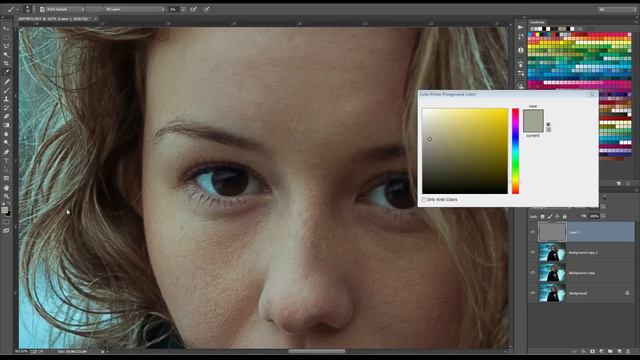Click the background color swatch in toolbox

coord(8,213)
